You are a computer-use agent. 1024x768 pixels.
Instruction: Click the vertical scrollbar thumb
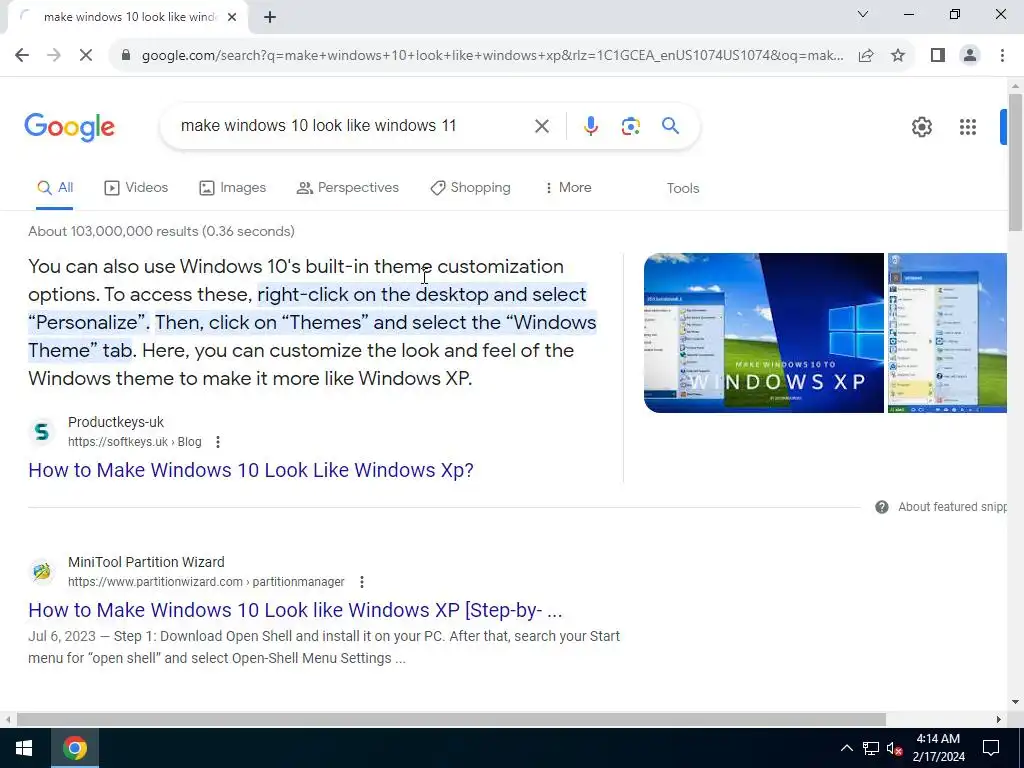coord(1015,162)
